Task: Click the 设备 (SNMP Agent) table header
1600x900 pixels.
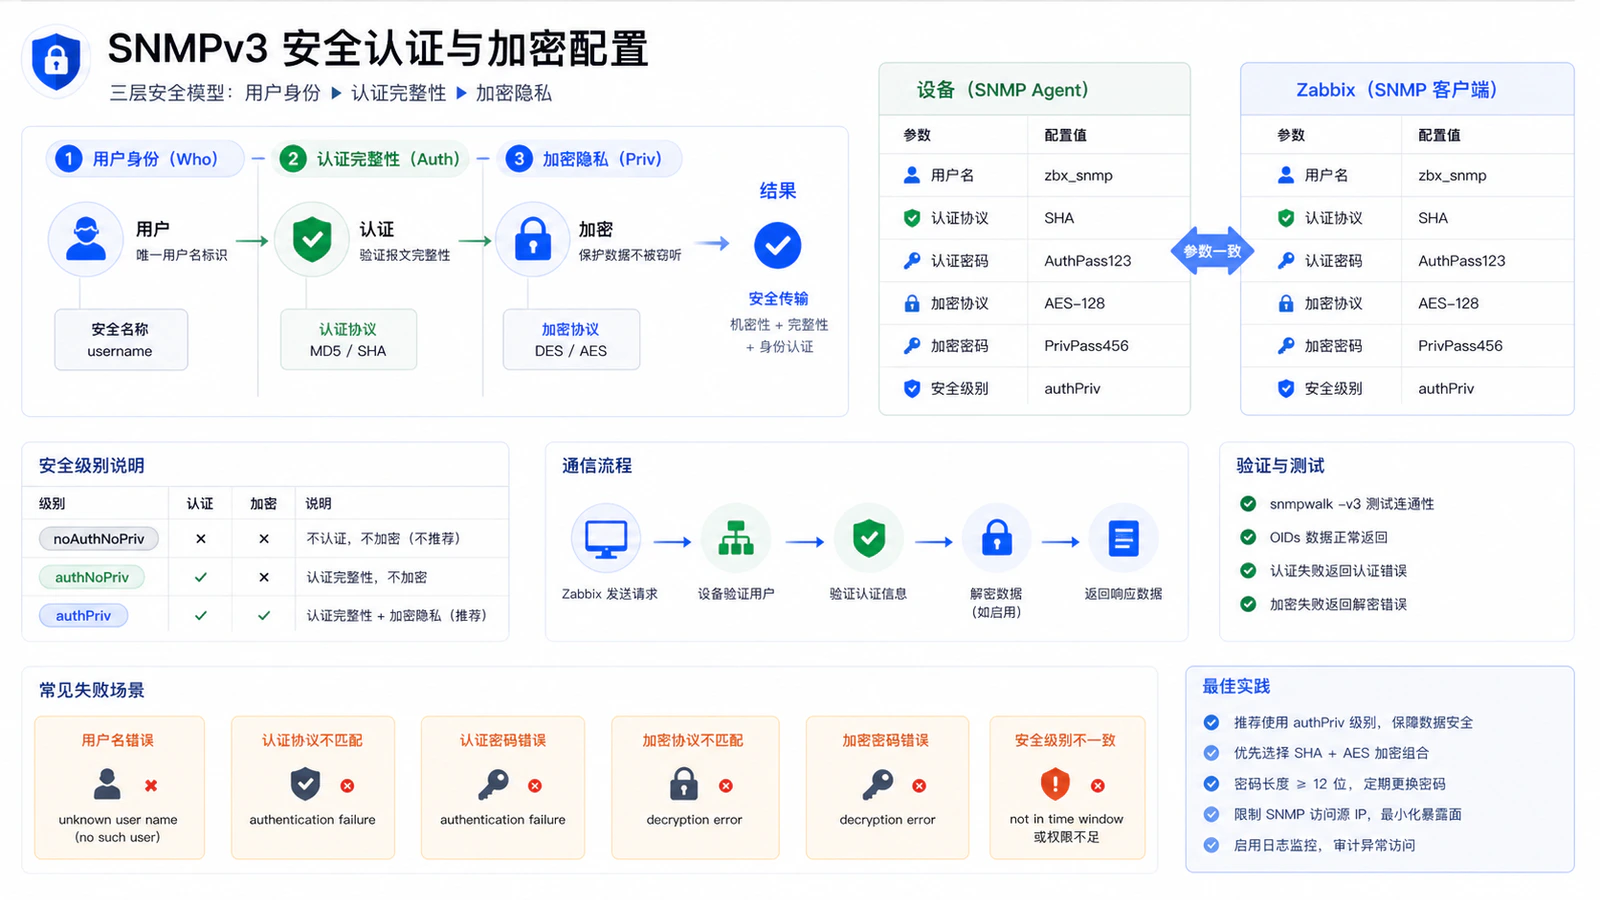Action: click(1034, 90)
